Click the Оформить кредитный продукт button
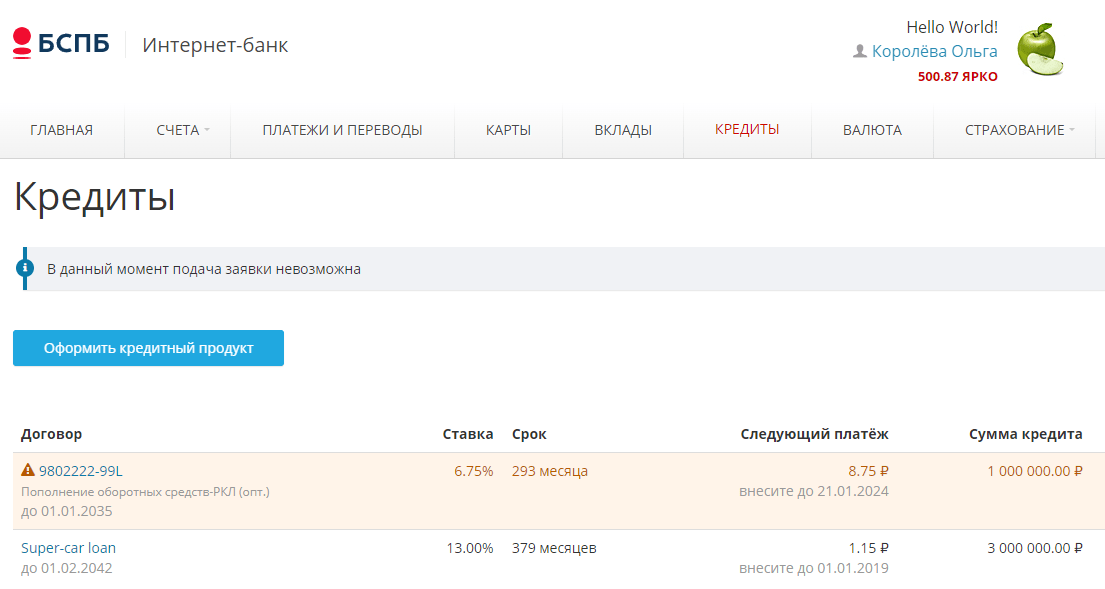This screenshot has height=589, width=1105. pyautogui.click(x=148, y=348)
